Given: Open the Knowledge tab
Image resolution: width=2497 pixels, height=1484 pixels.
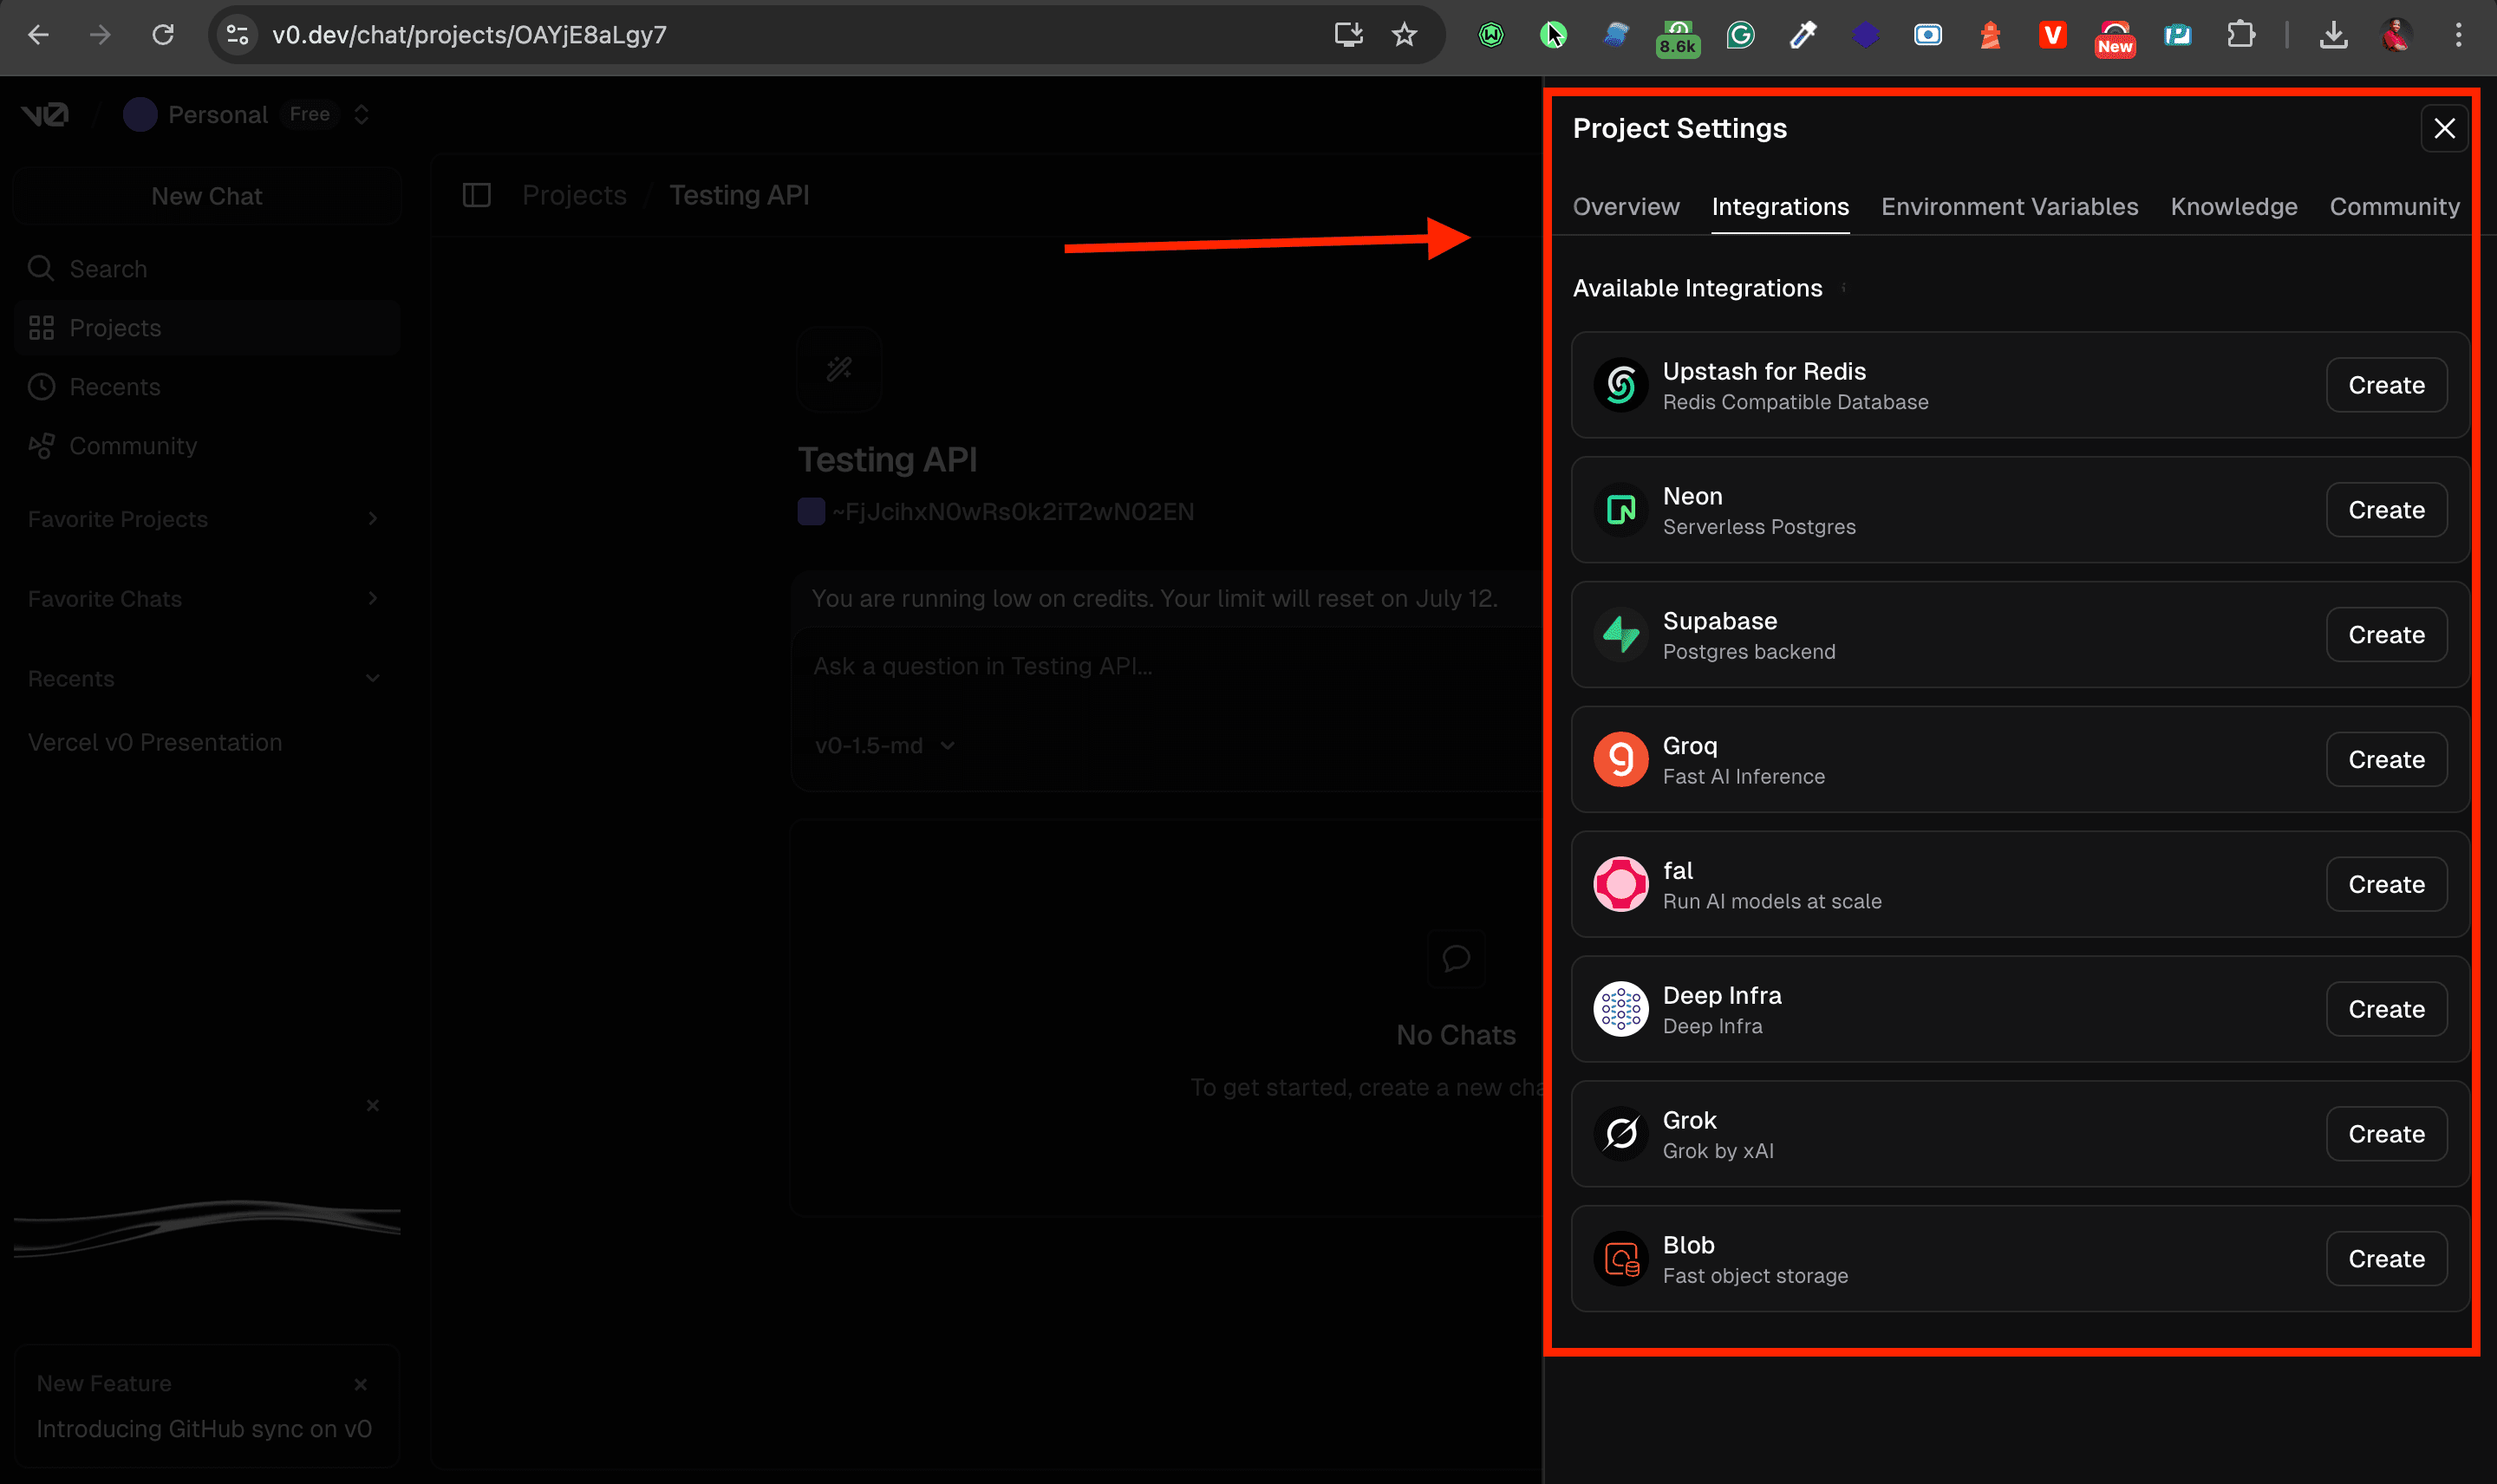Looking at the screenshot, I should (x=2233, y=207).
